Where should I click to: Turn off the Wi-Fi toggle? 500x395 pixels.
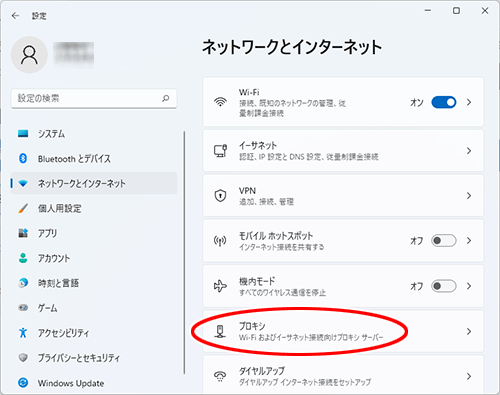(444, 102)
